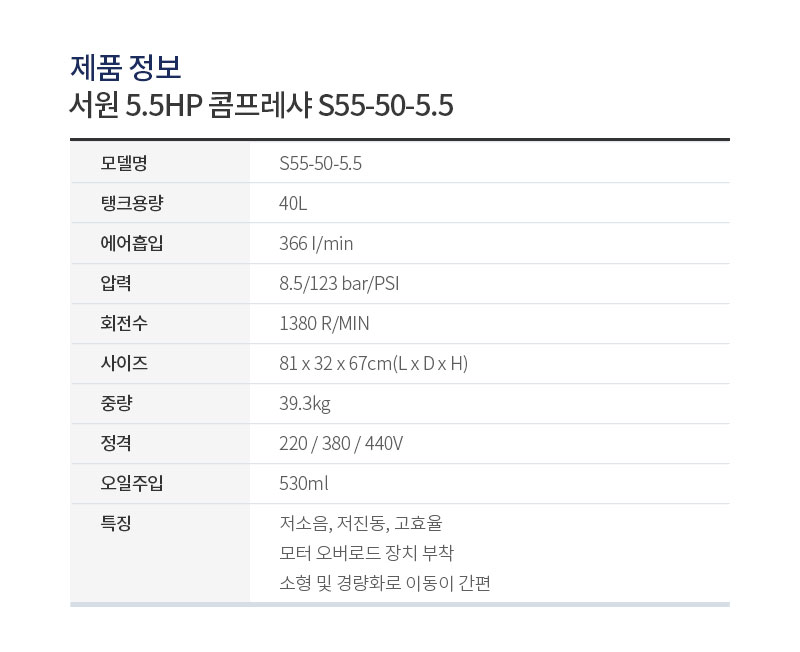Click the title 서원 5.5HP 콤프레샤 S55-50-5.5

click(261, 106)
